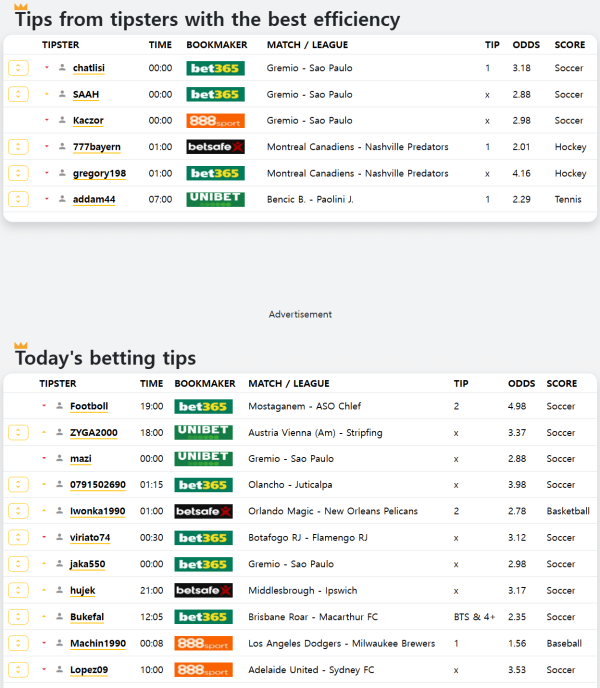The width and height of the screenshot is (600, 688).
Task: Click the 888sport logo in Kaczor's row
Action: coord(215,121)
